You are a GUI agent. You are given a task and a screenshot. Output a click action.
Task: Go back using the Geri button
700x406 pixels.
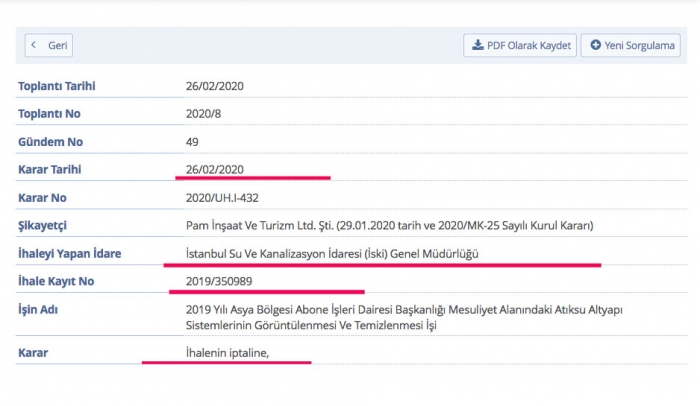49,46
